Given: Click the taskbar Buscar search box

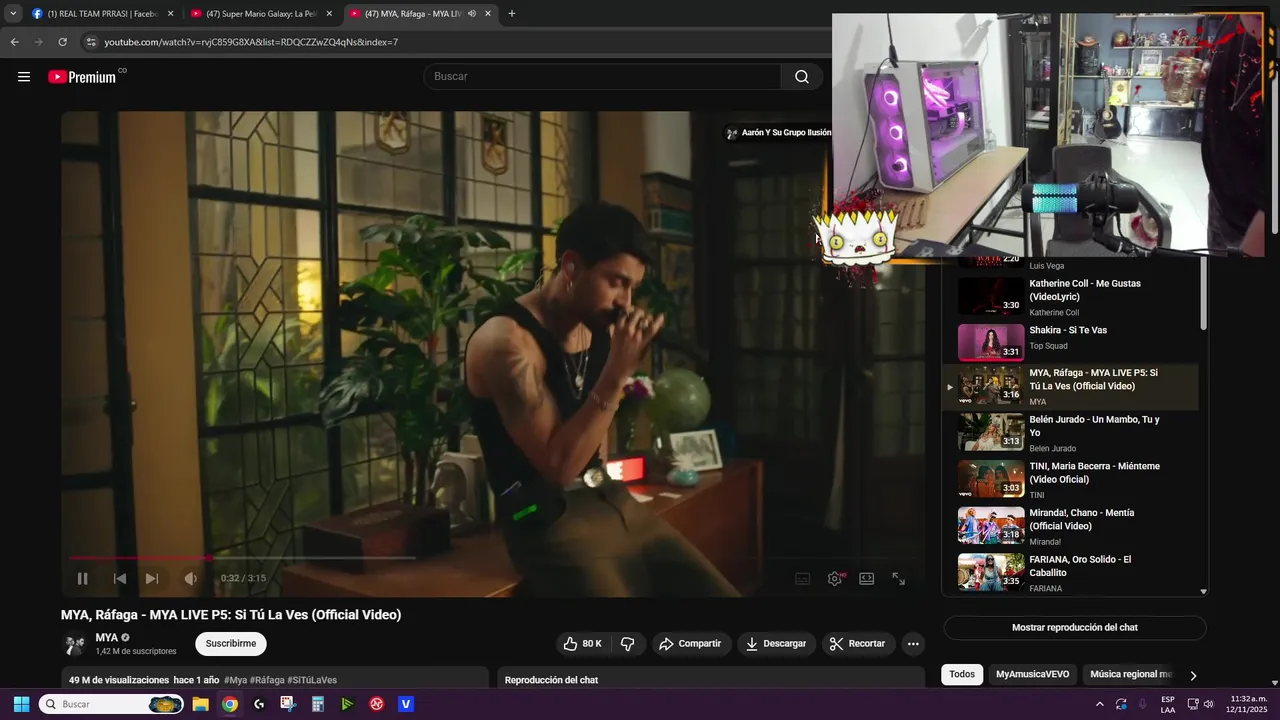Looking at the screenshot, I should click(x=112, y=704).
